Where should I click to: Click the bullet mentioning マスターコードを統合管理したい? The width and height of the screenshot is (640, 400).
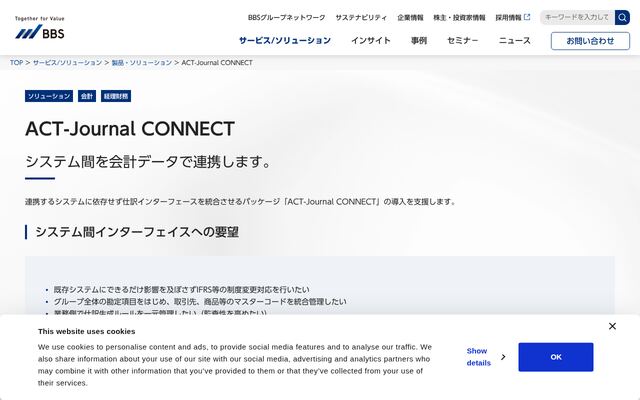(200, 302)
